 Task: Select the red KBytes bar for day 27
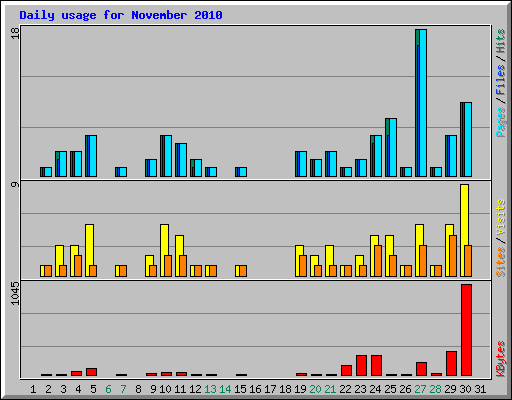click(421, 369)
